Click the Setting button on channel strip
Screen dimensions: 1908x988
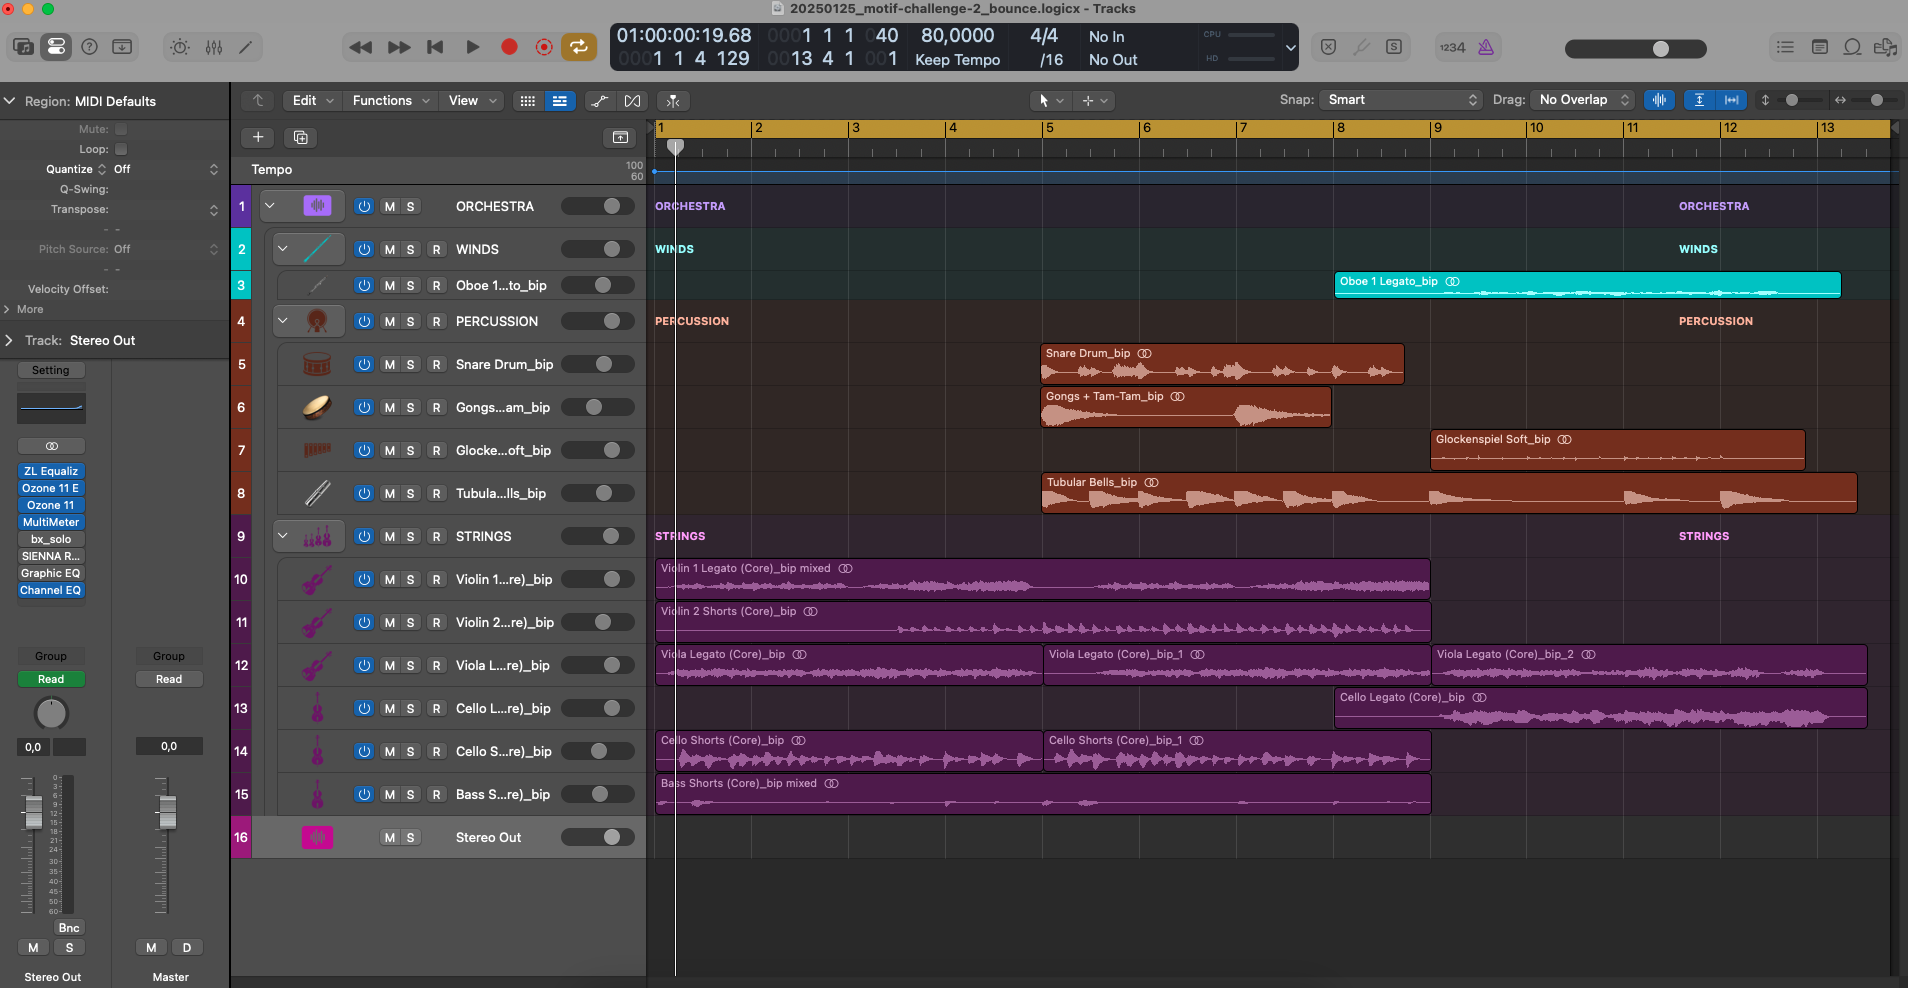(51, 370)
